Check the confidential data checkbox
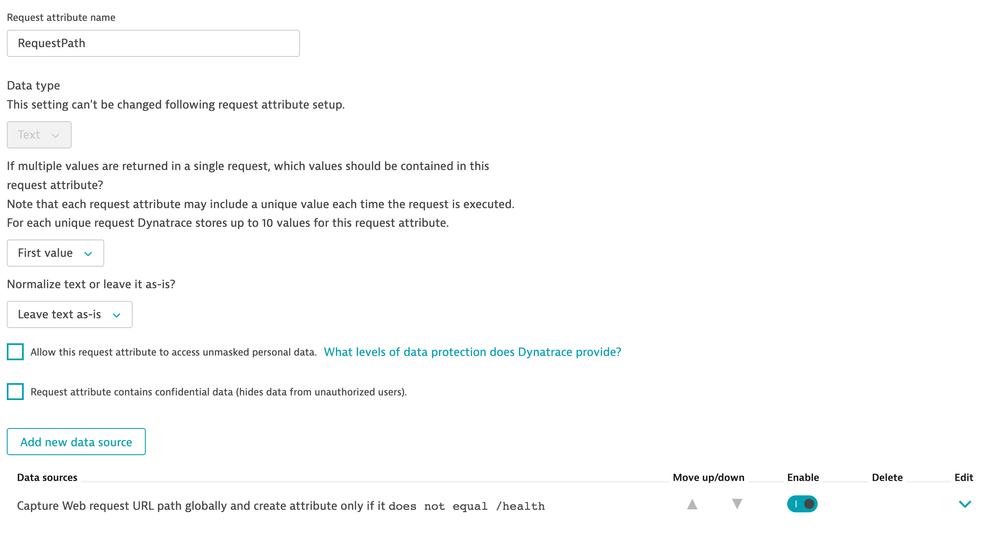The image size is (999, 540). point(15,392)
